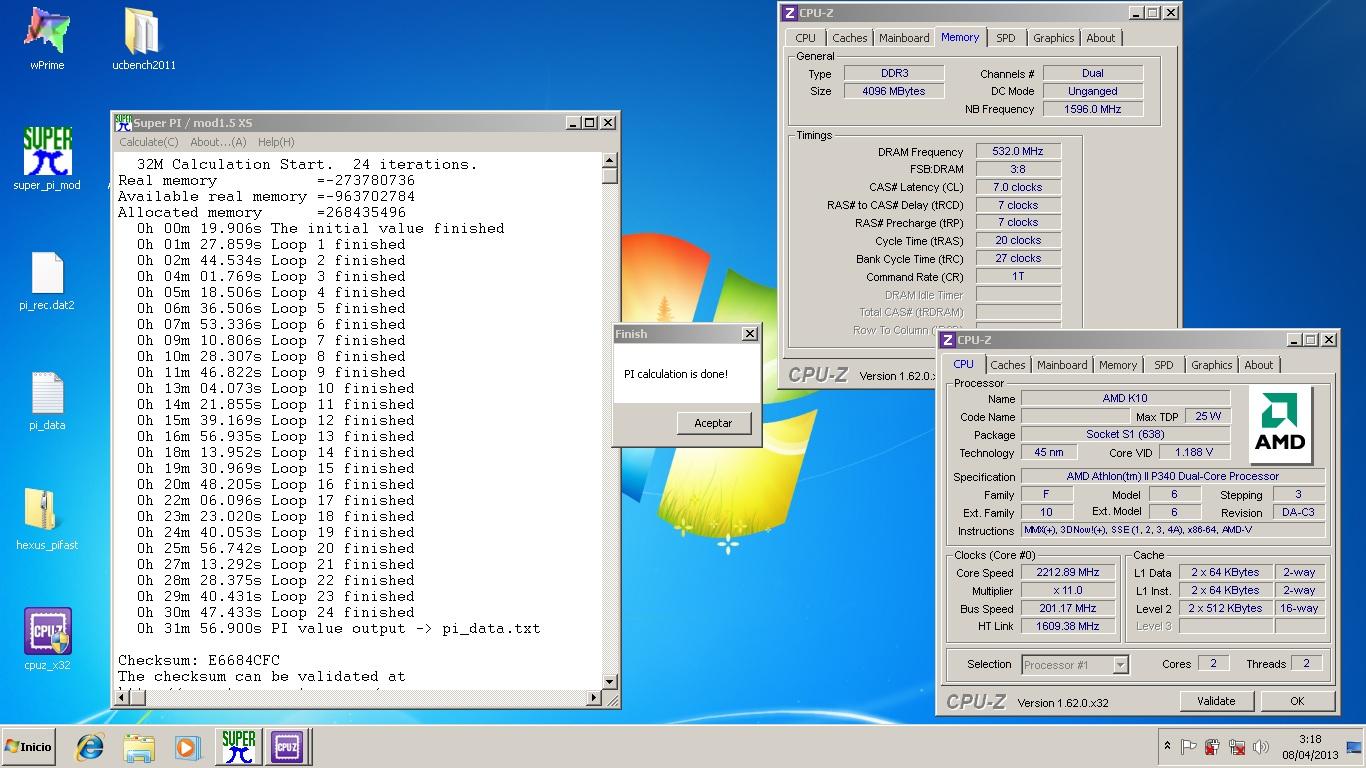Click the CAS# Latency value 7.0 clocks

coord(1018,187)
